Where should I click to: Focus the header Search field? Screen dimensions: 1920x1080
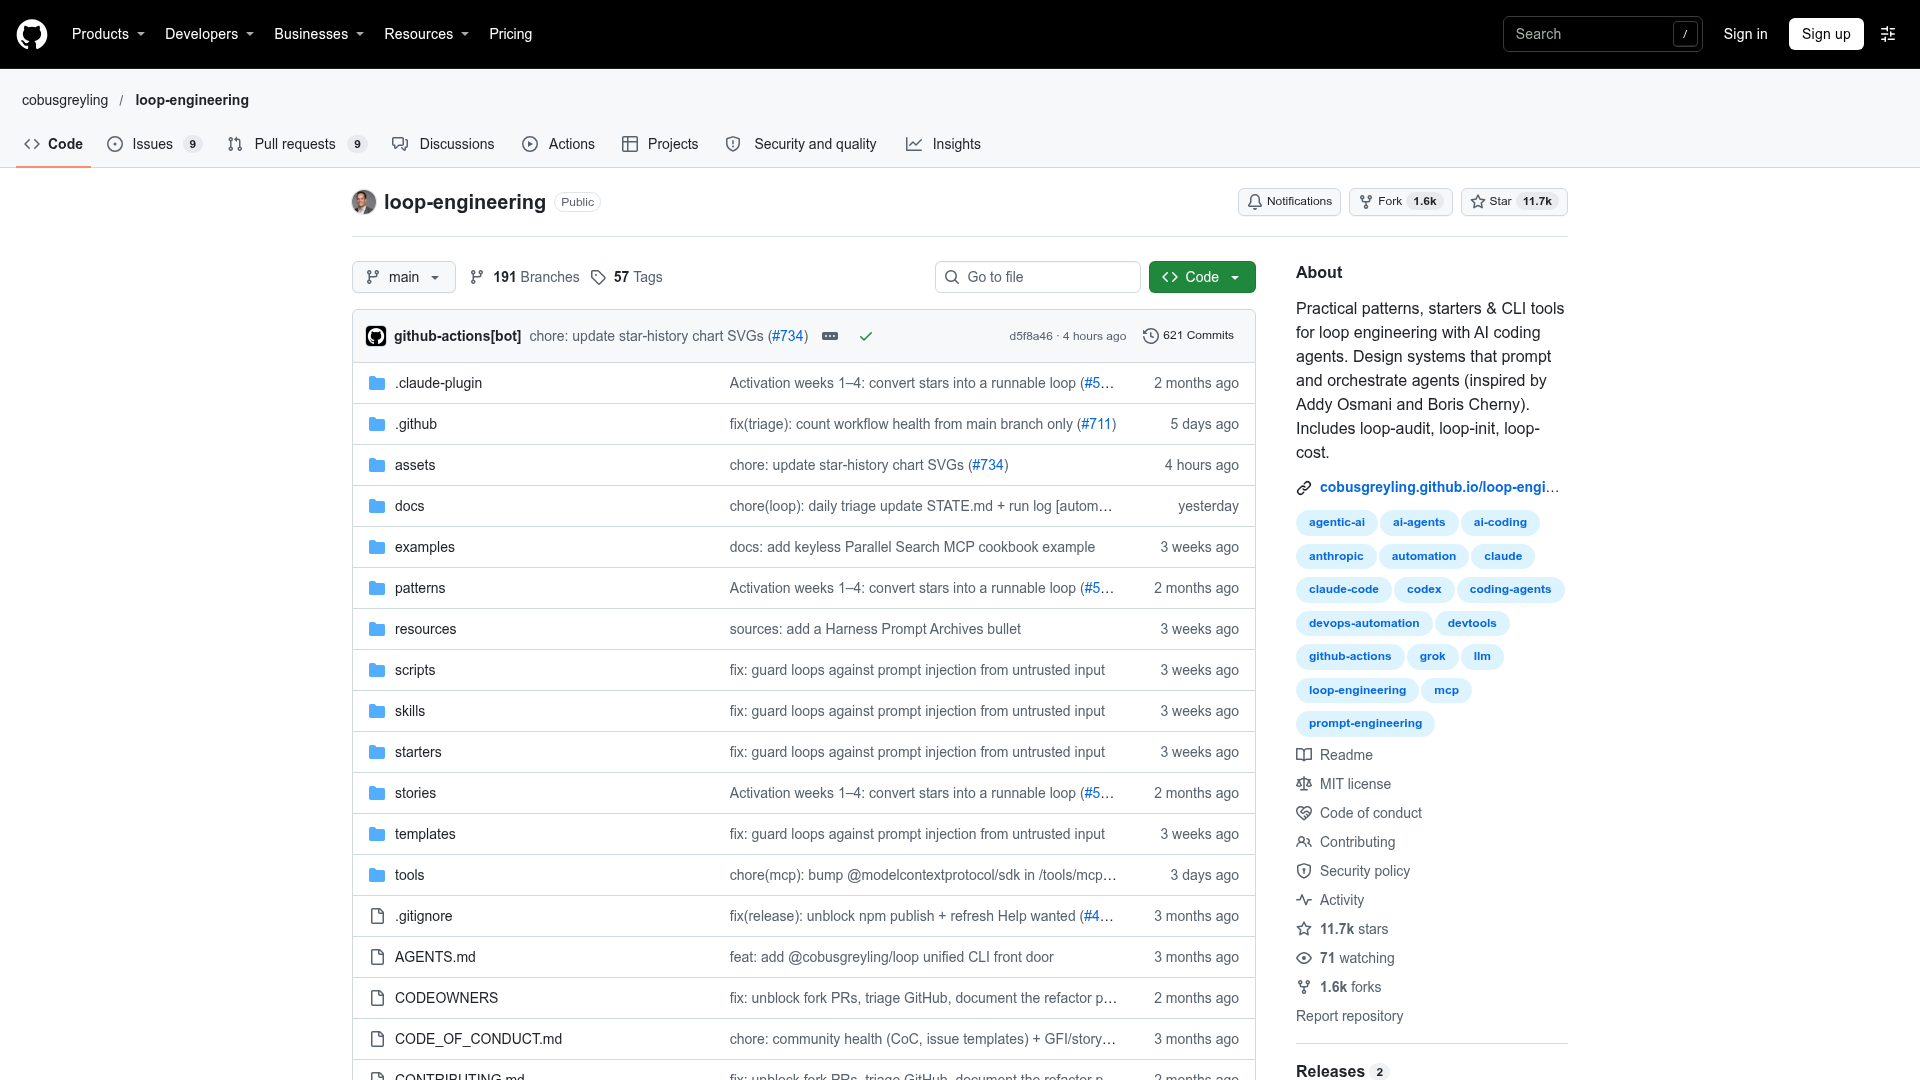pyautogui.click(x=1602, y=34)
